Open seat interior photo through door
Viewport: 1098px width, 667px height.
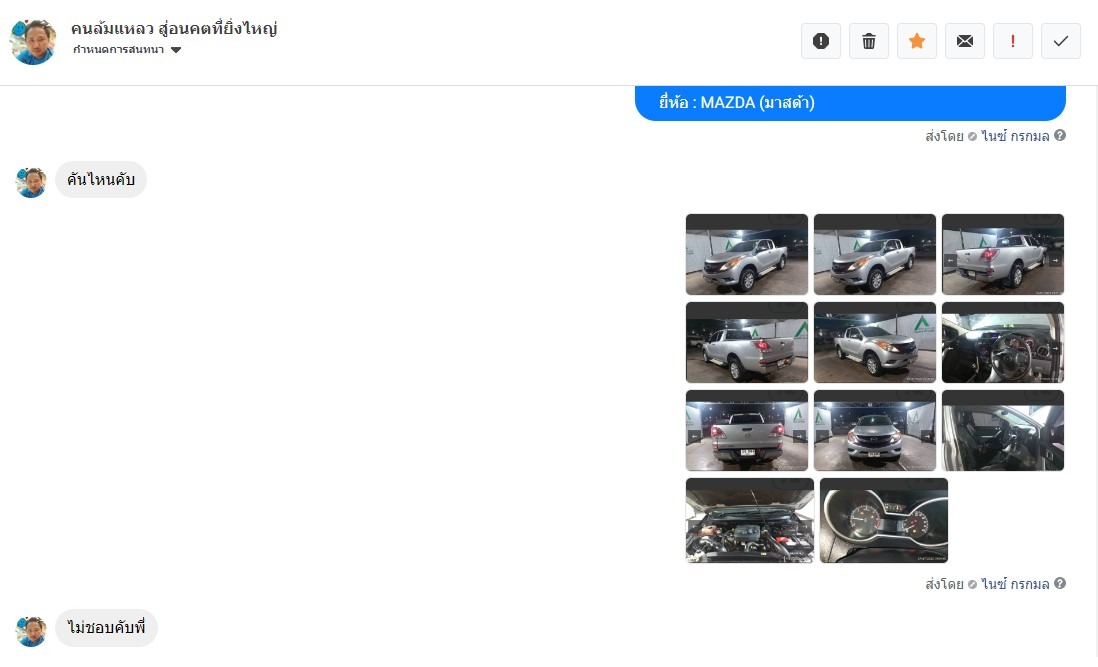tap(1003, 430)
